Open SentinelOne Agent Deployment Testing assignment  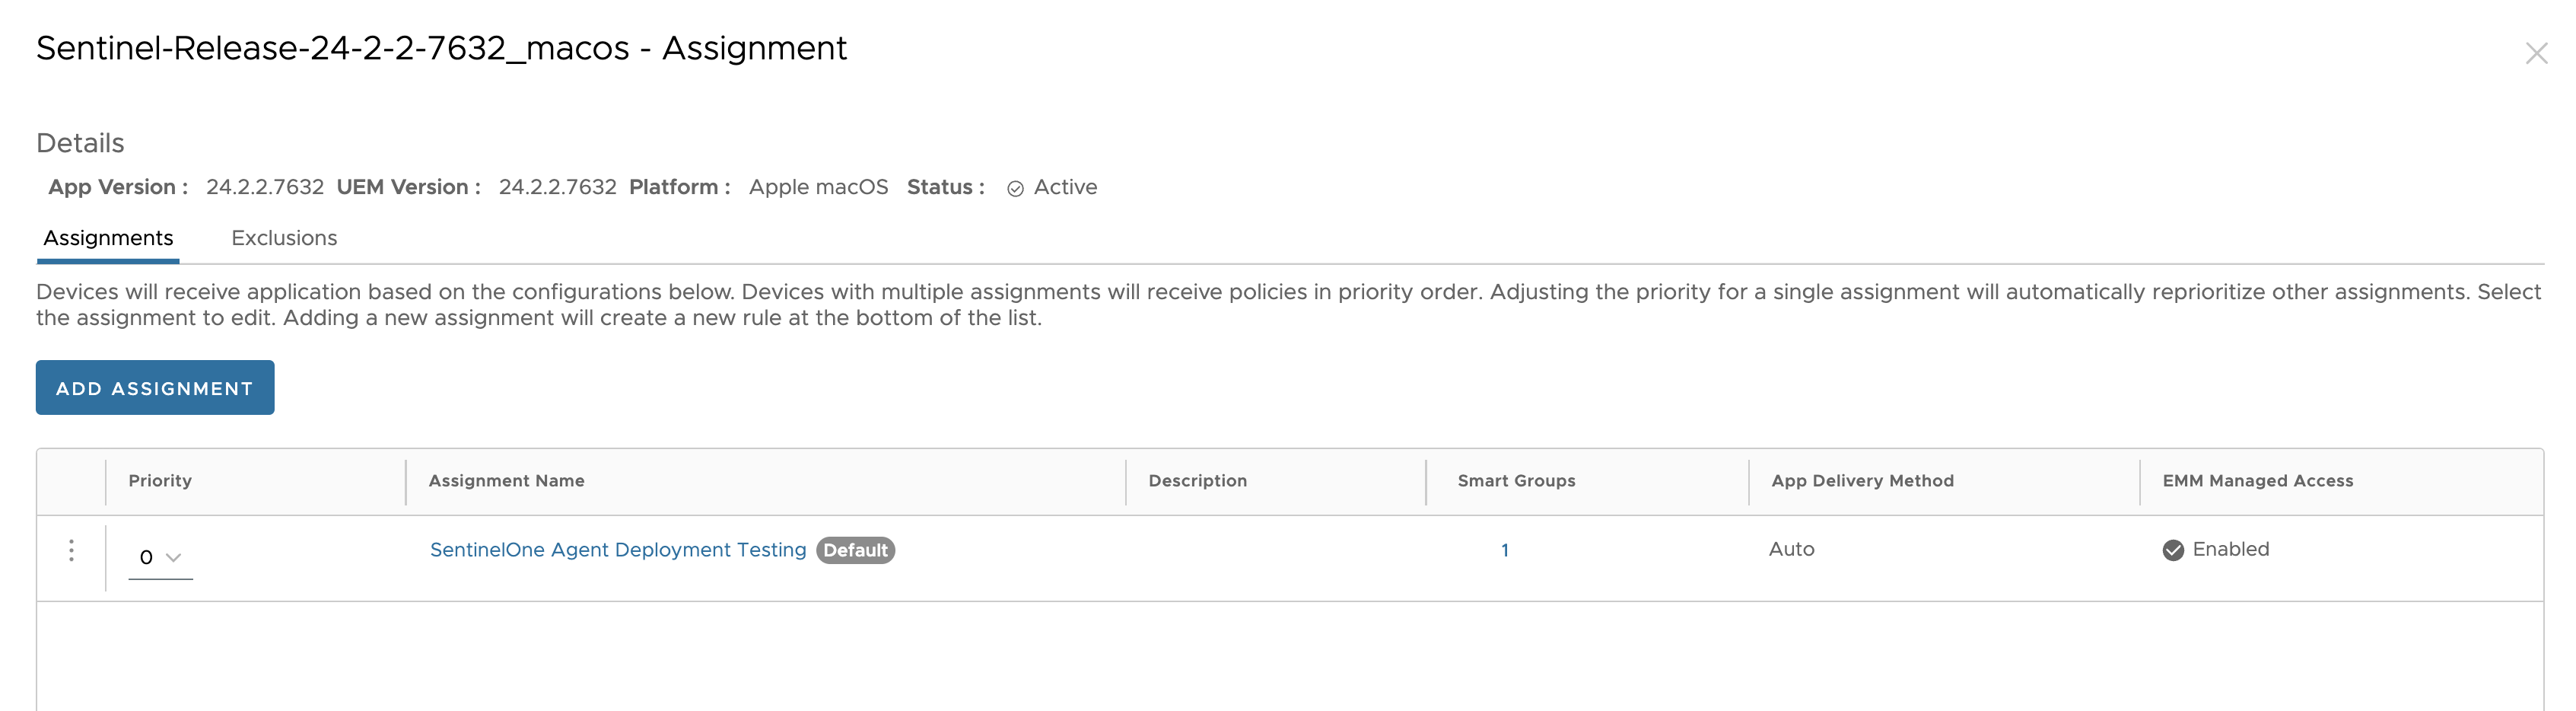(617, 550)
